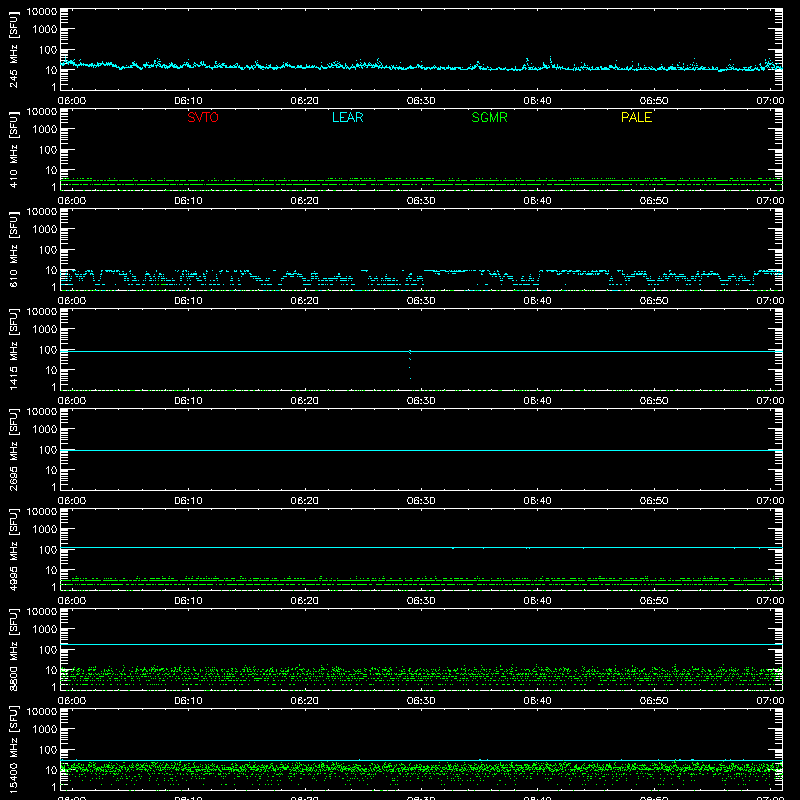Select the 4995 MHz [SFU] axis label
This screenshot has width=800, height=800.
(13, 549)
